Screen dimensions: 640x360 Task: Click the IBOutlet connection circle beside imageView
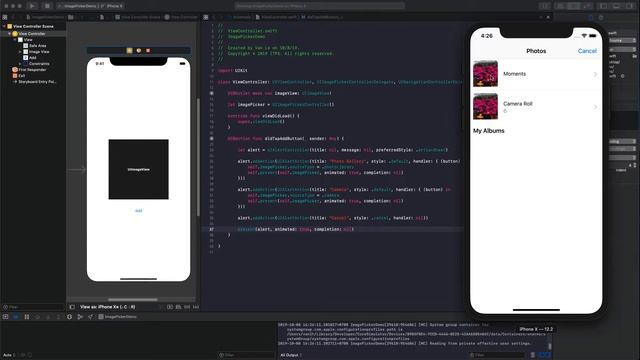pos(211,93)
